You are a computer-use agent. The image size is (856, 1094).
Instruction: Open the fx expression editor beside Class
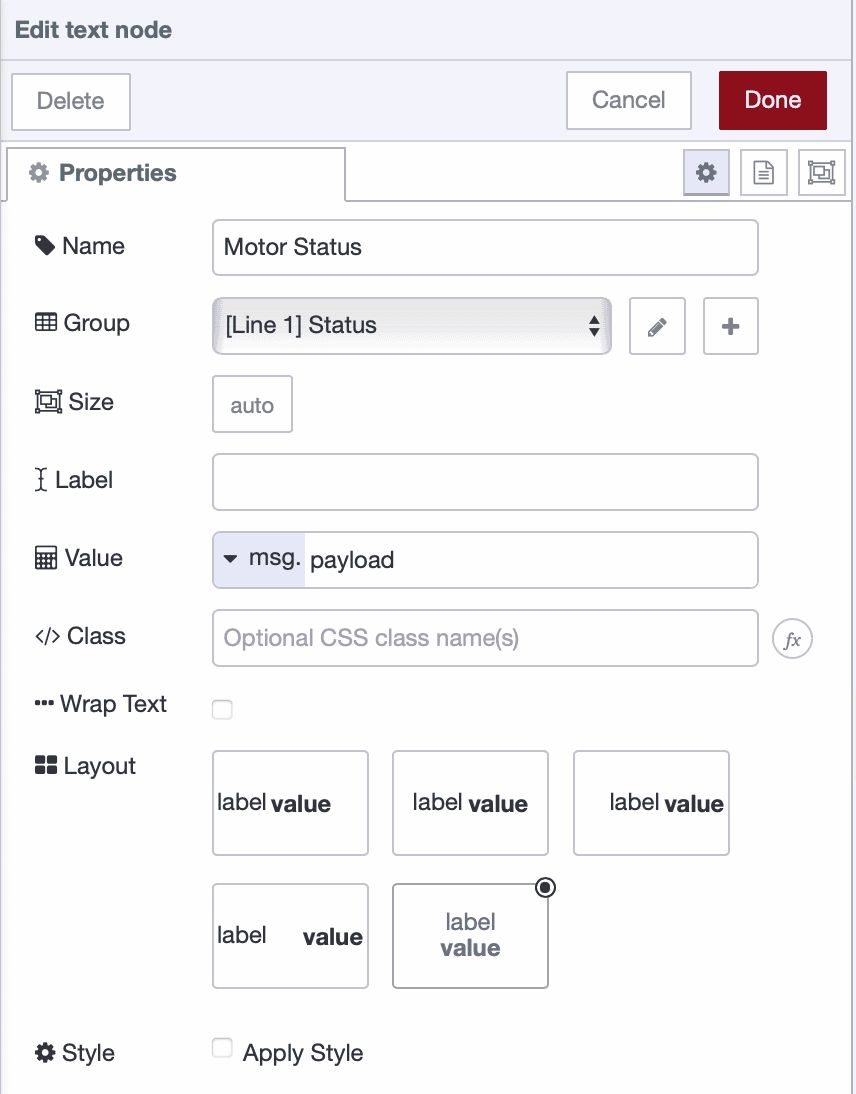[x=792, y=638]
